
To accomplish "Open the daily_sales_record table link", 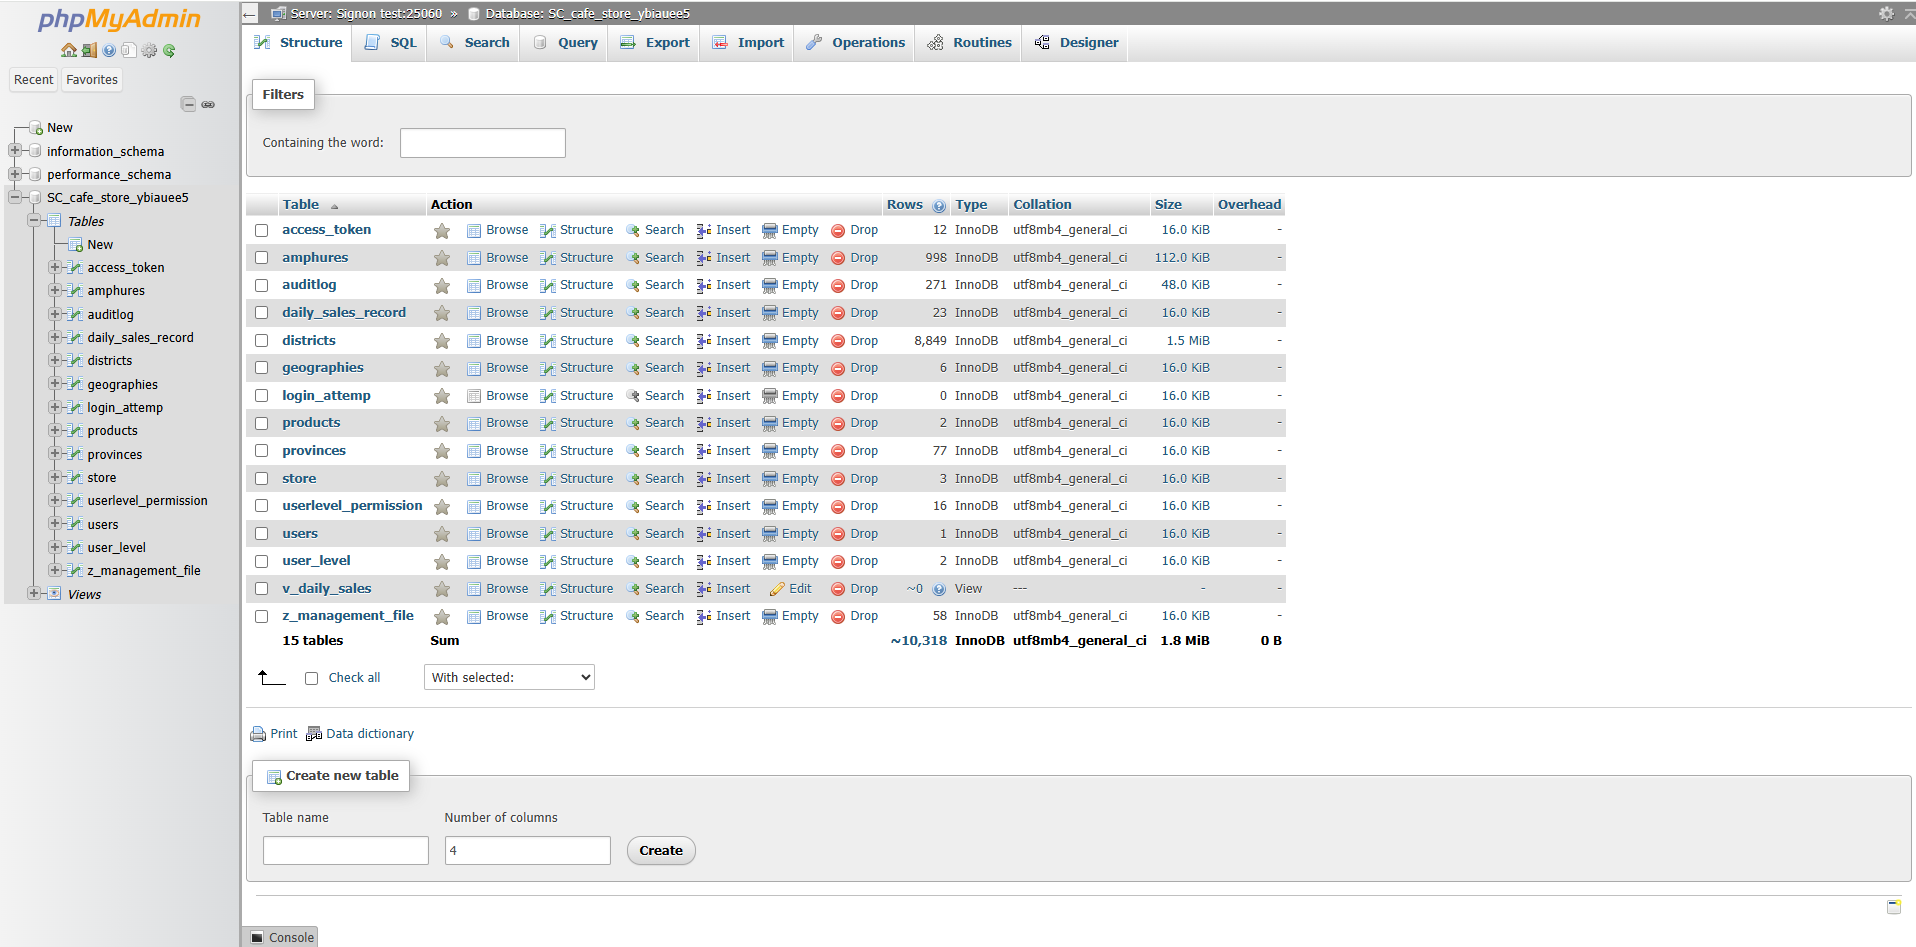I will point(344,313).
